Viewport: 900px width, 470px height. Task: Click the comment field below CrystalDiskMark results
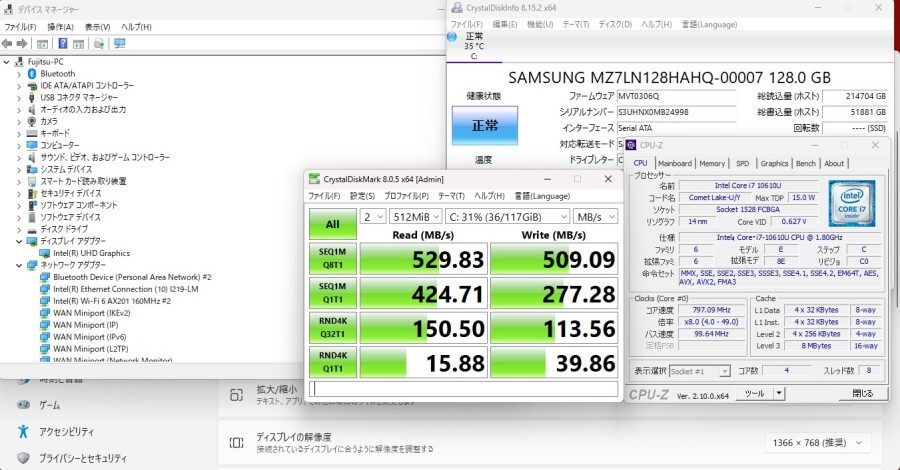(464, 389)
